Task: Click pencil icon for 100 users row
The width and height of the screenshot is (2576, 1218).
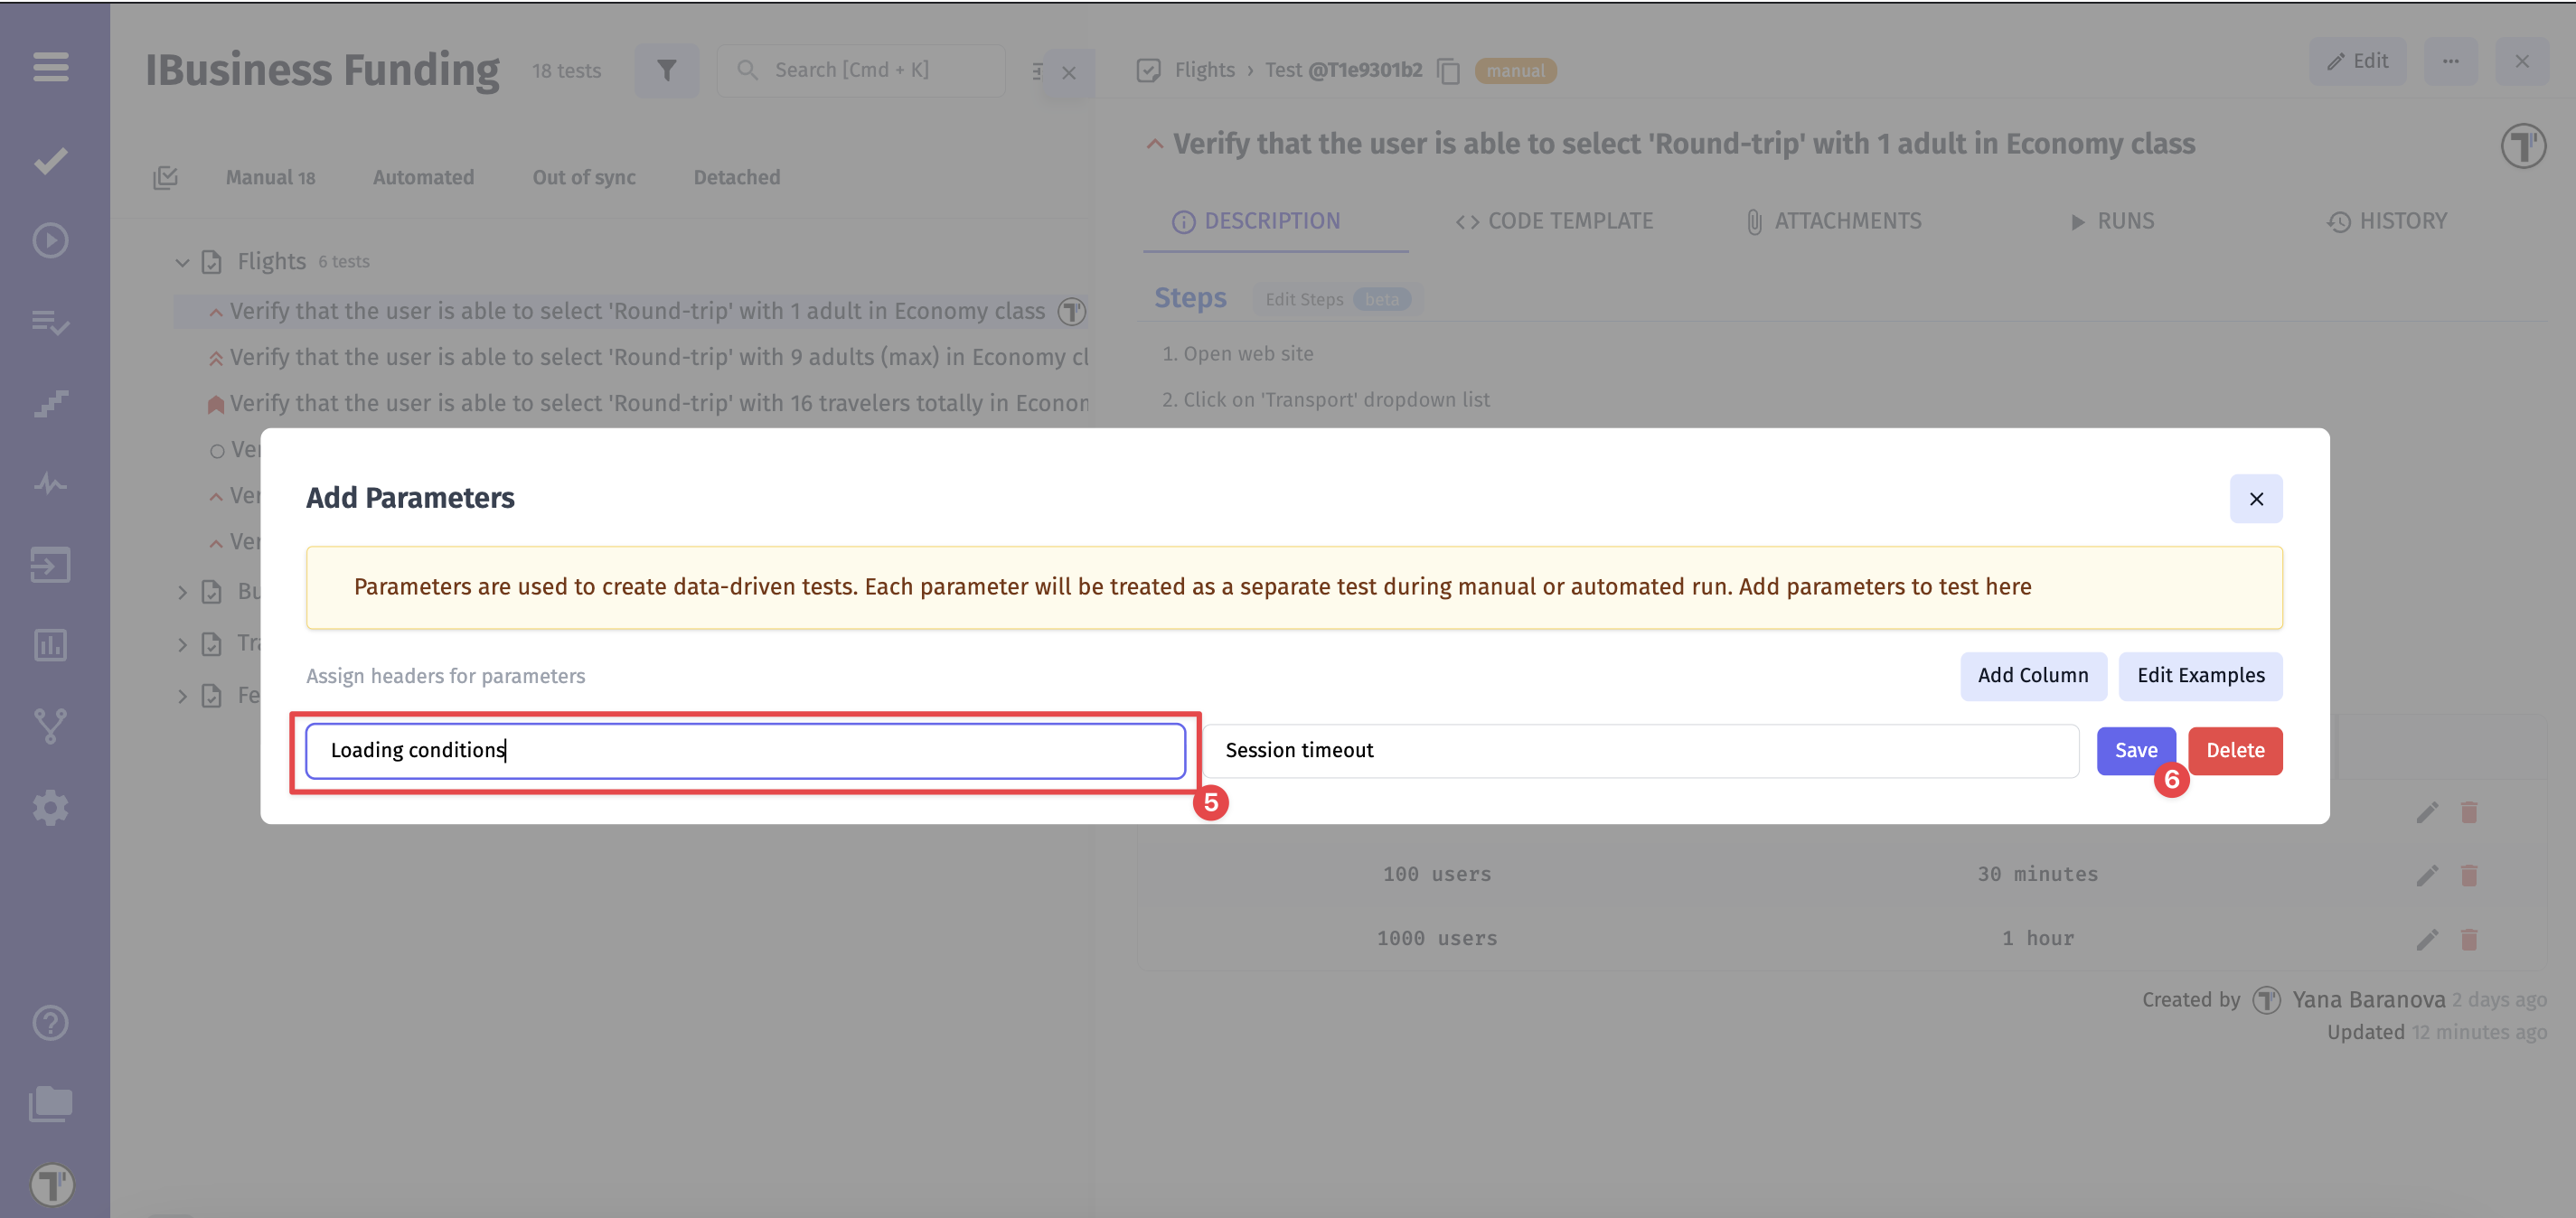Action: (x=2426, y=875)
